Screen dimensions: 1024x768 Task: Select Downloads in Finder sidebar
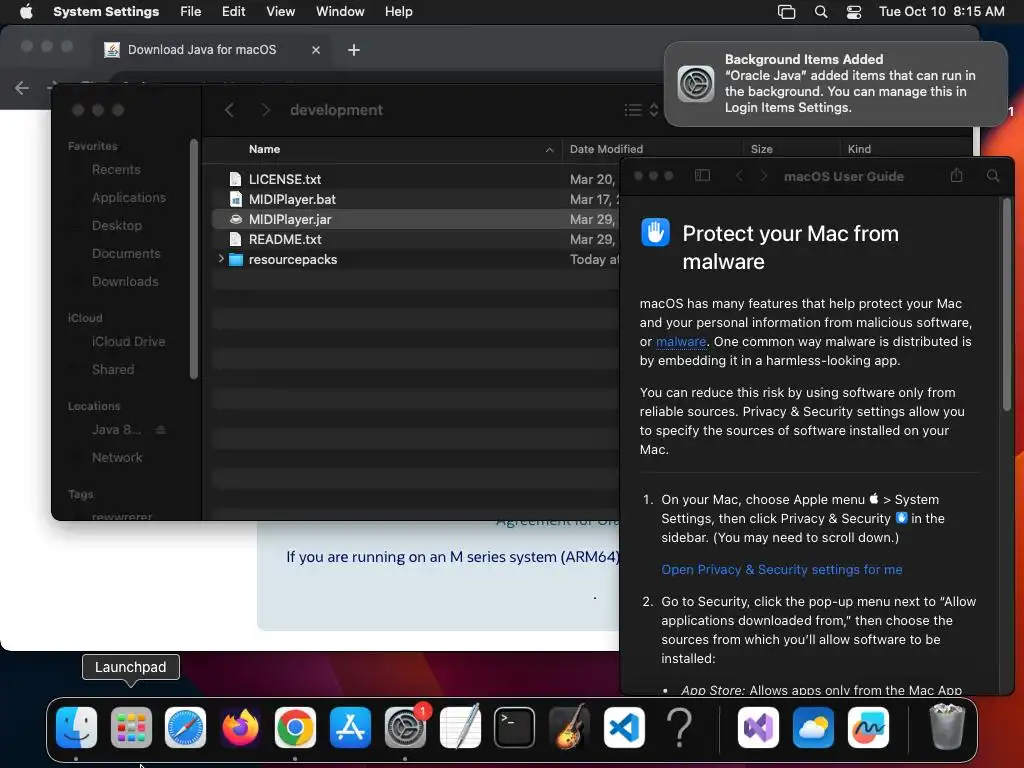pos(125,282)
